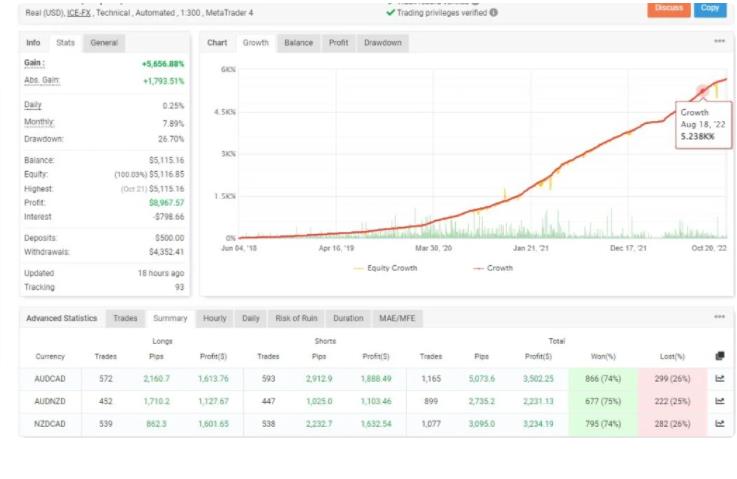Open the Risk of Ruin tab
The width and height of the screenshot is (737, 479).
tap(296, 318)
